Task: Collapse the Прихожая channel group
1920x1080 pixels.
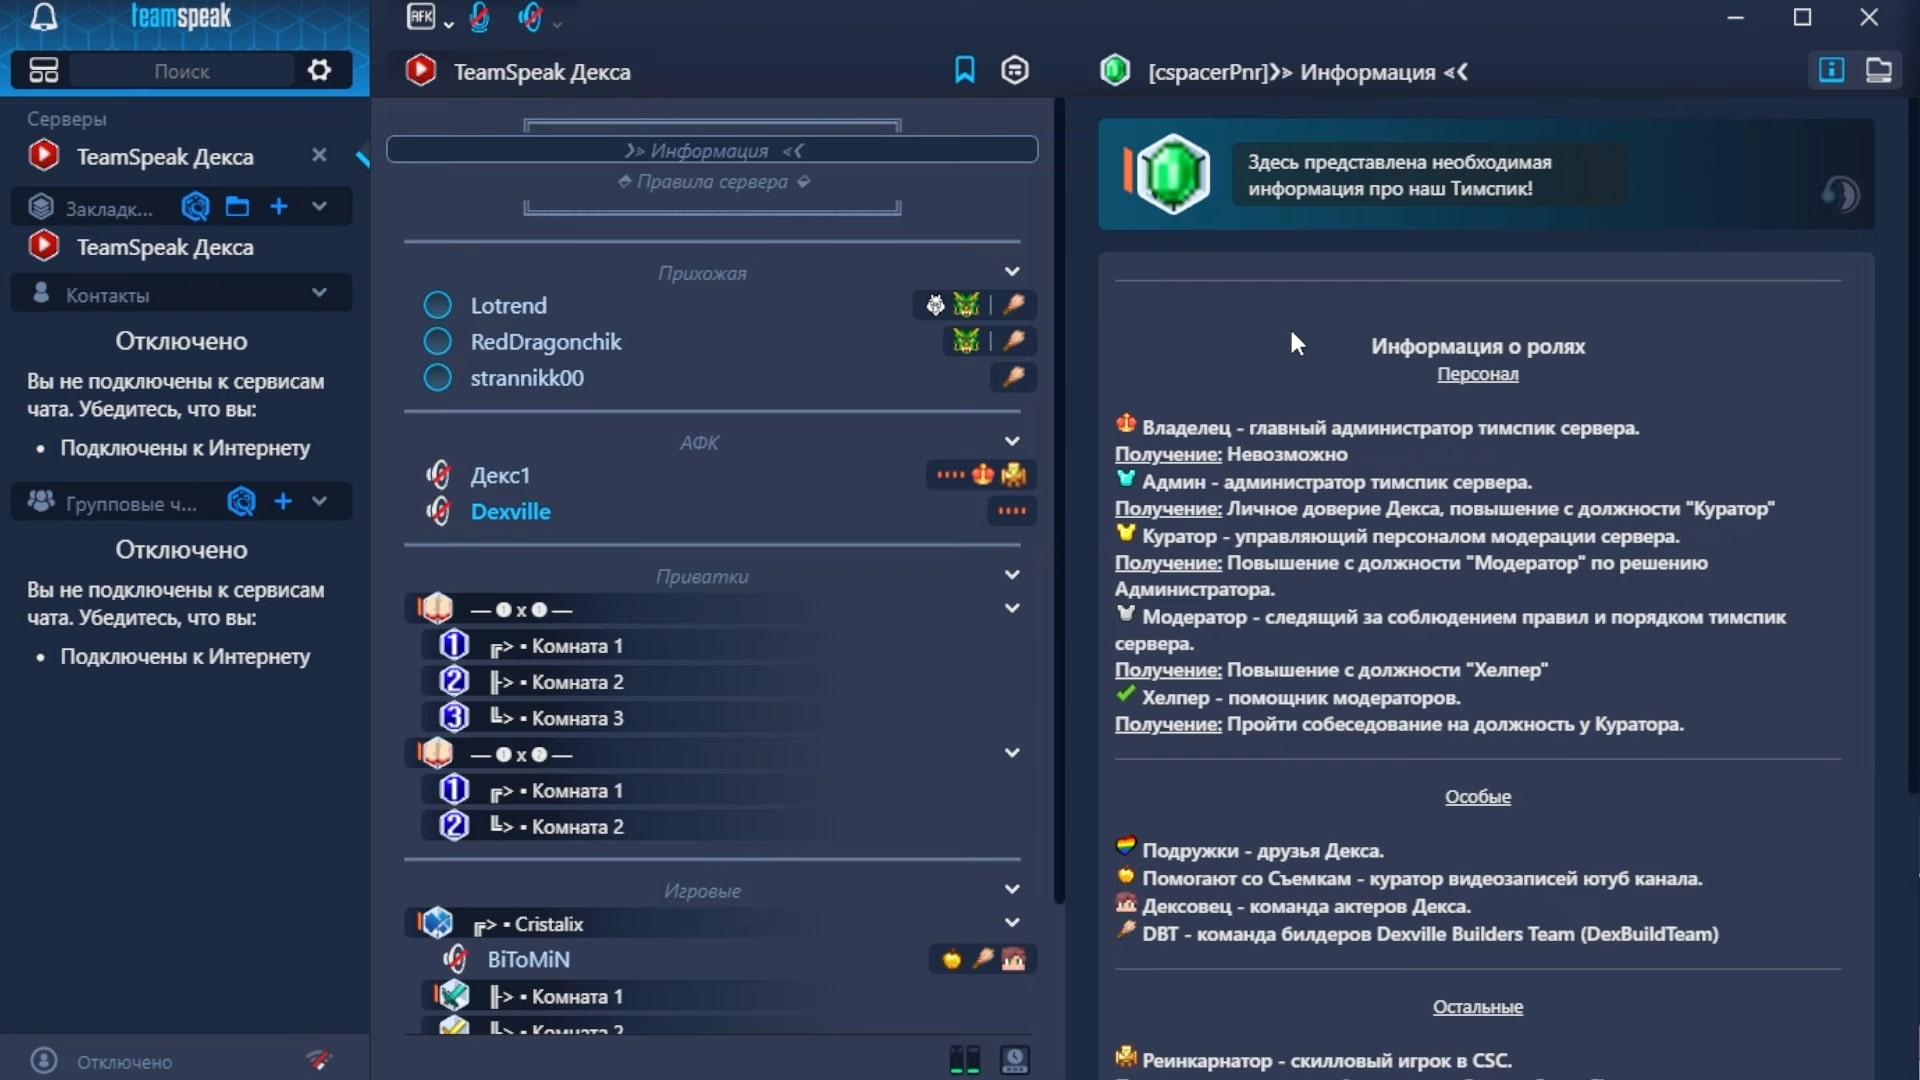Action: coord(1012,272)
